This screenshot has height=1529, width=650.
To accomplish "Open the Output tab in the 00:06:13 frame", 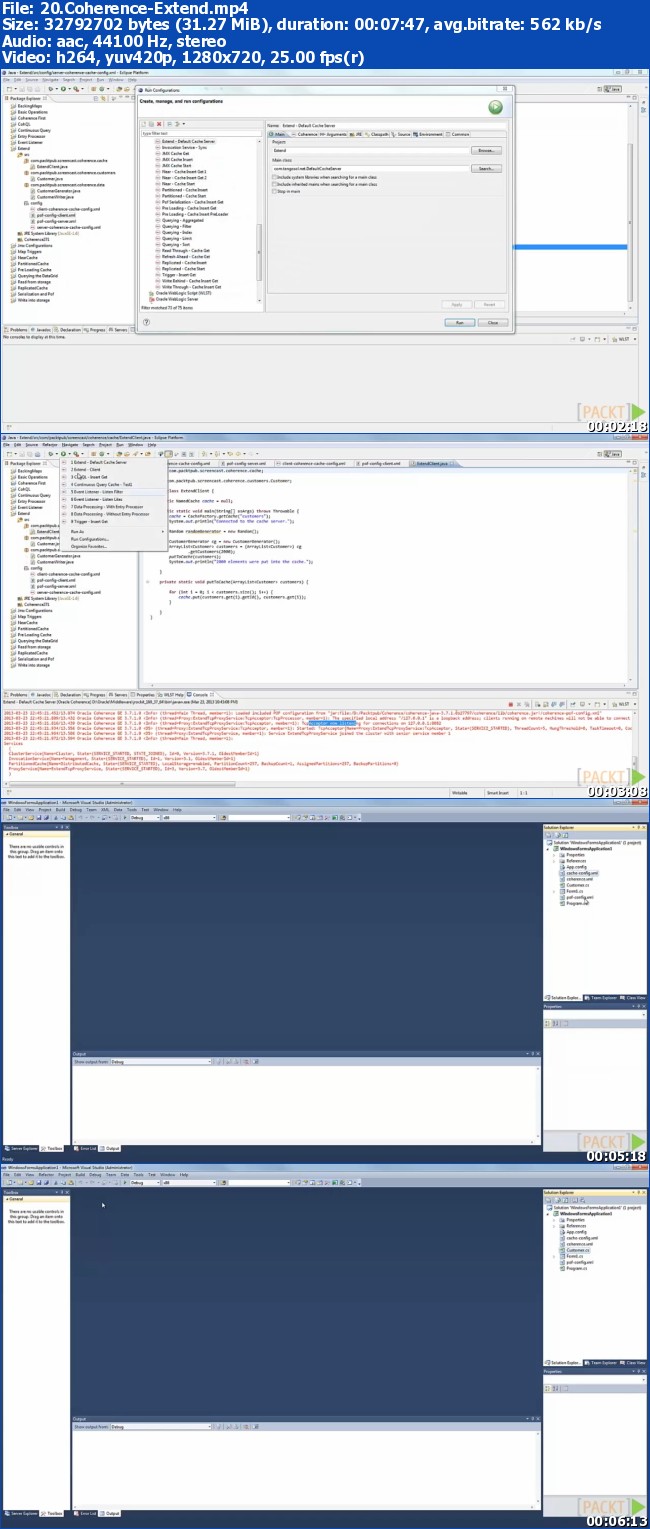I will pyautogui.click(x=111, y=1513).
